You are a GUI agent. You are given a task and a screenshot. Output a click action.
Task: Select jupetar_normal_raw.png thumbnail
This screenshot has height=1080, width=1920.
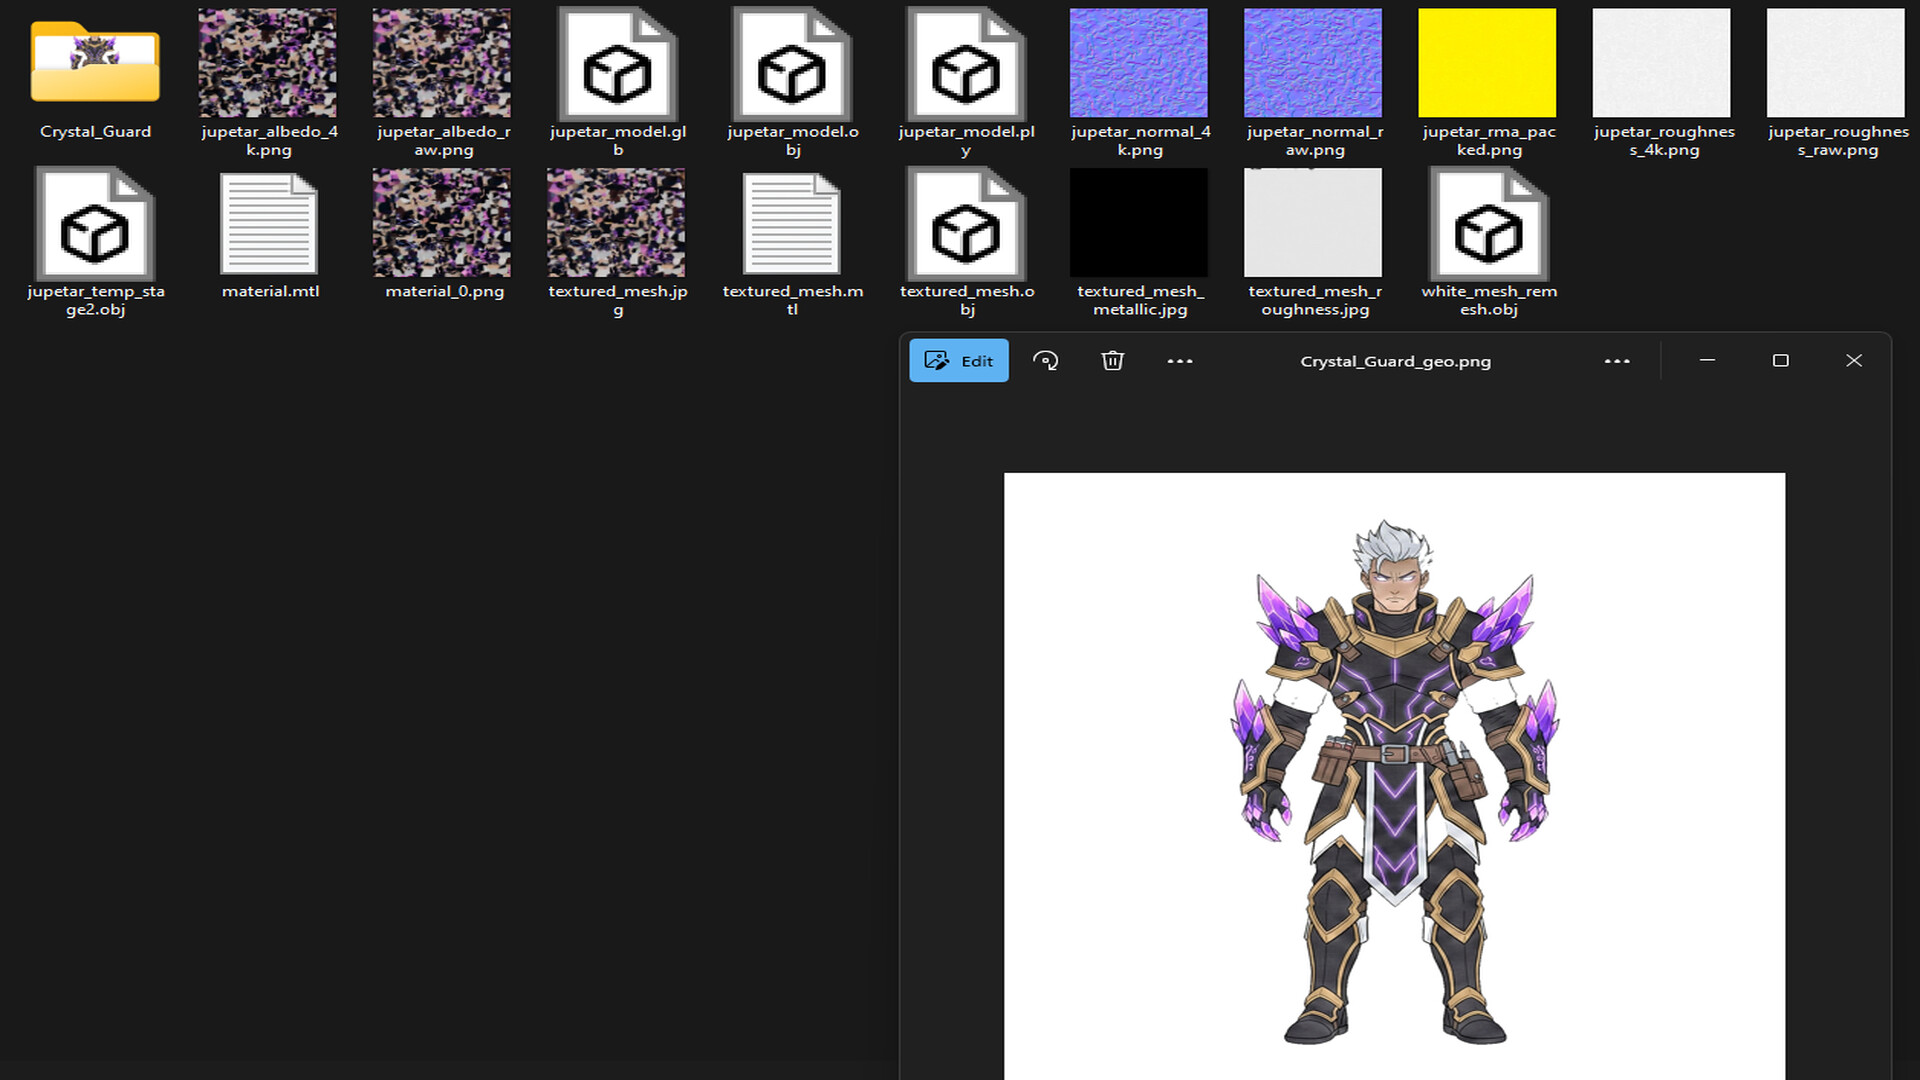[x=1313, y=63]
